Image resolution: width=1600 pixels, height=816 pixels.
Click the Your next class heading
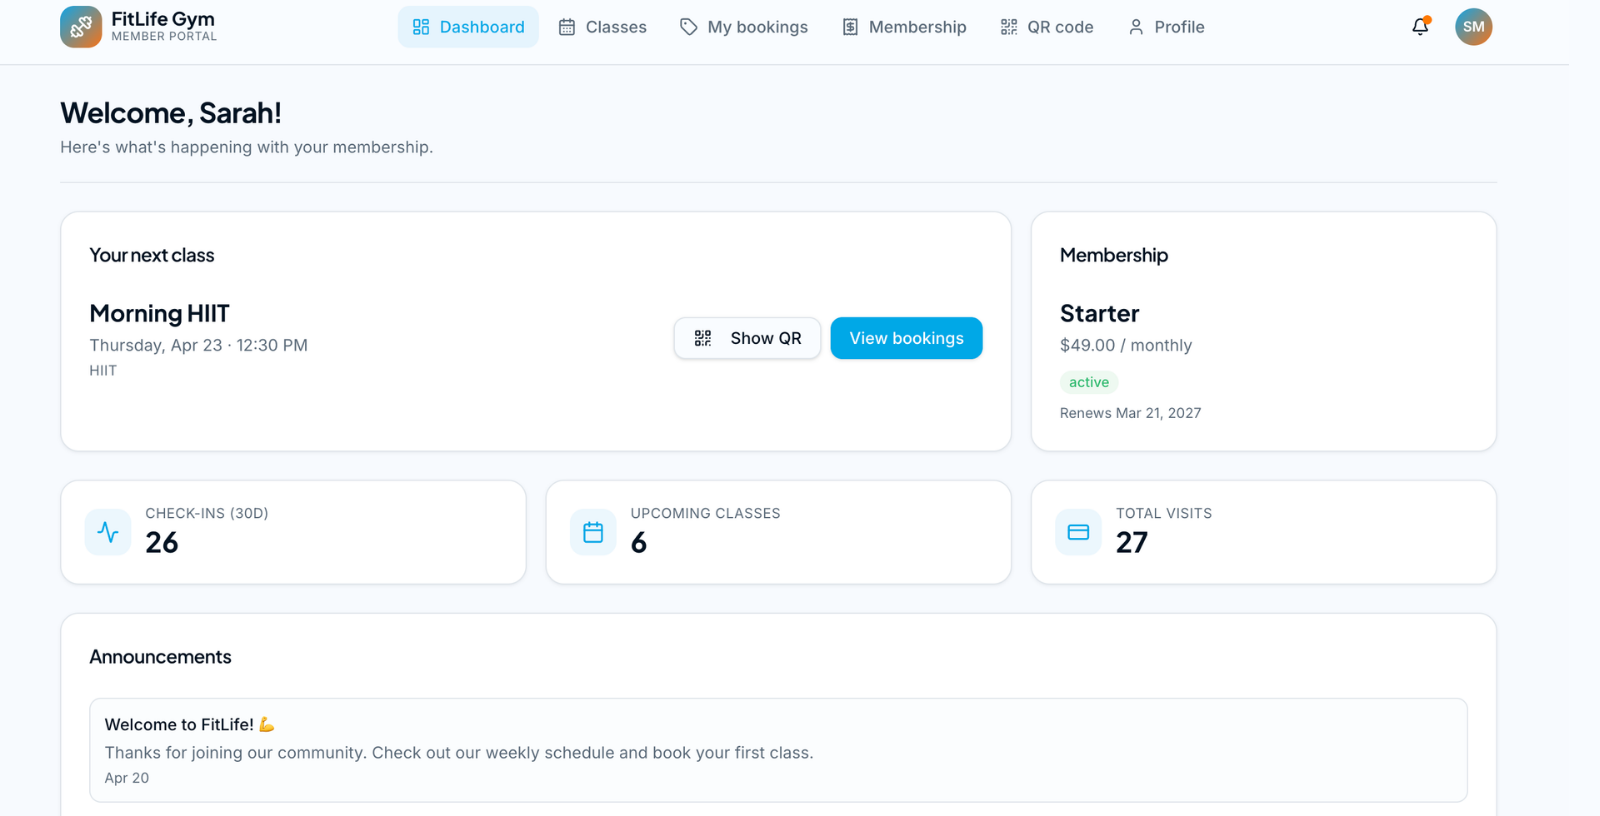152,255
